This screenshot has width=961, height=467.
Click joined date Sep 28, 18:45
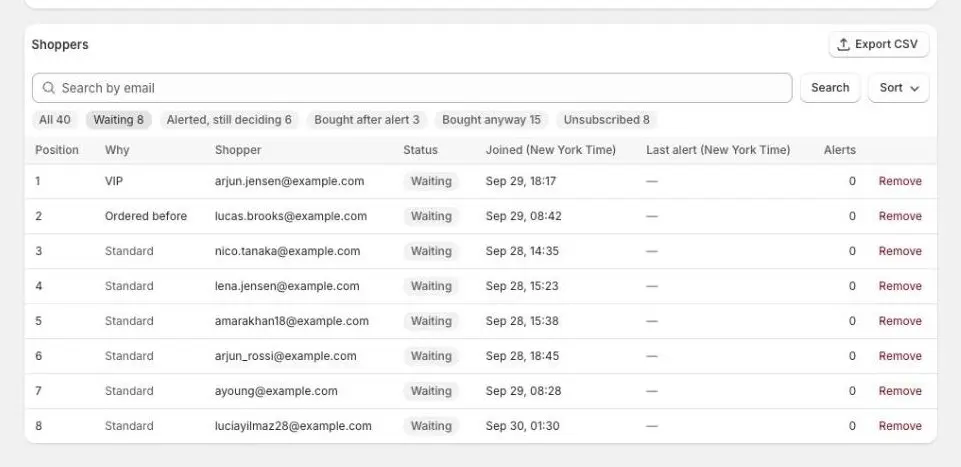pos(522,355)
